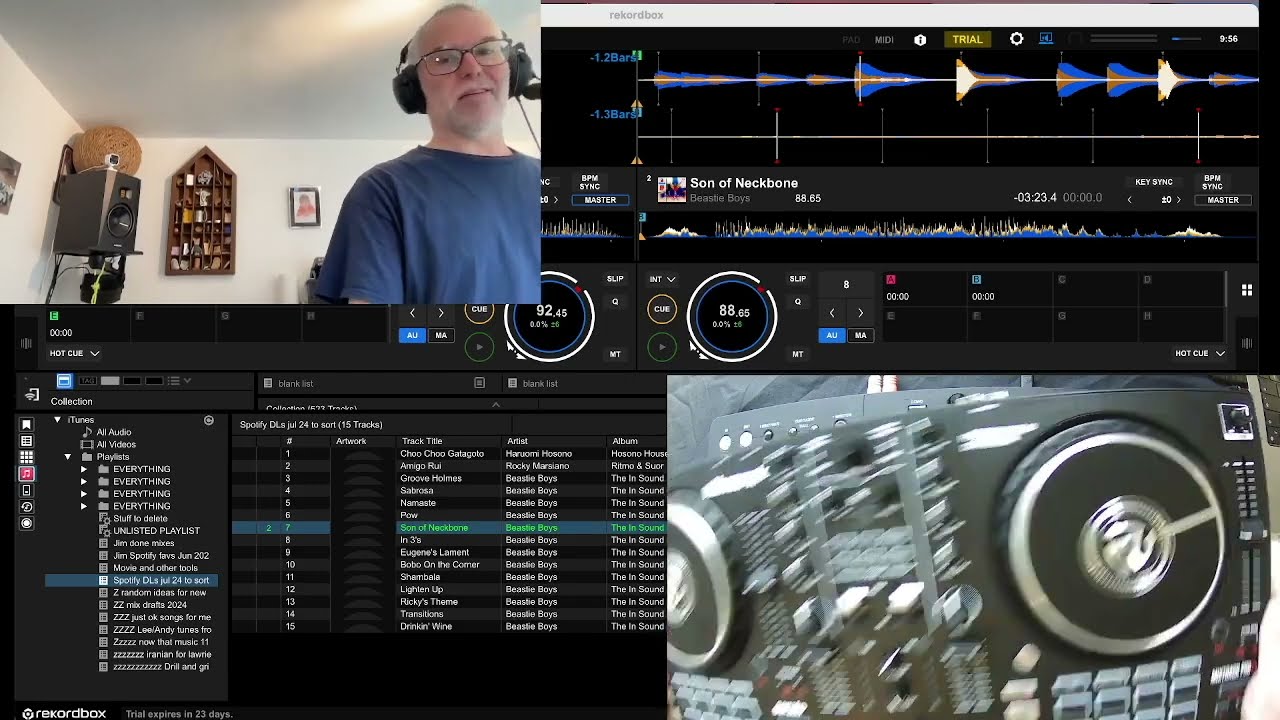1280x720 pixels.
Task: Open the bookmark tag icon in browser sidebar
Action: click(x=27, y=425)
